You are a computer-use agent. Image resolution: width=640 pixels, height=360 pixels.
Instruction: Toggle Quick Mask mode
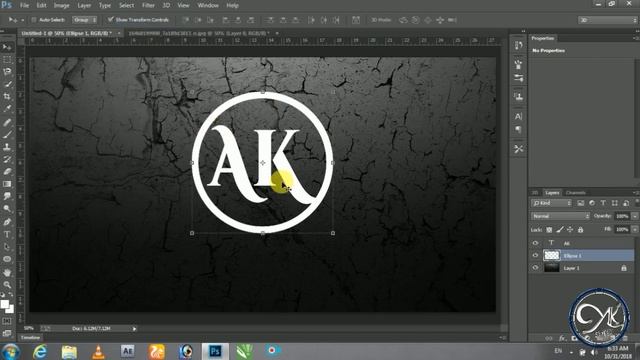coord(7,321)
